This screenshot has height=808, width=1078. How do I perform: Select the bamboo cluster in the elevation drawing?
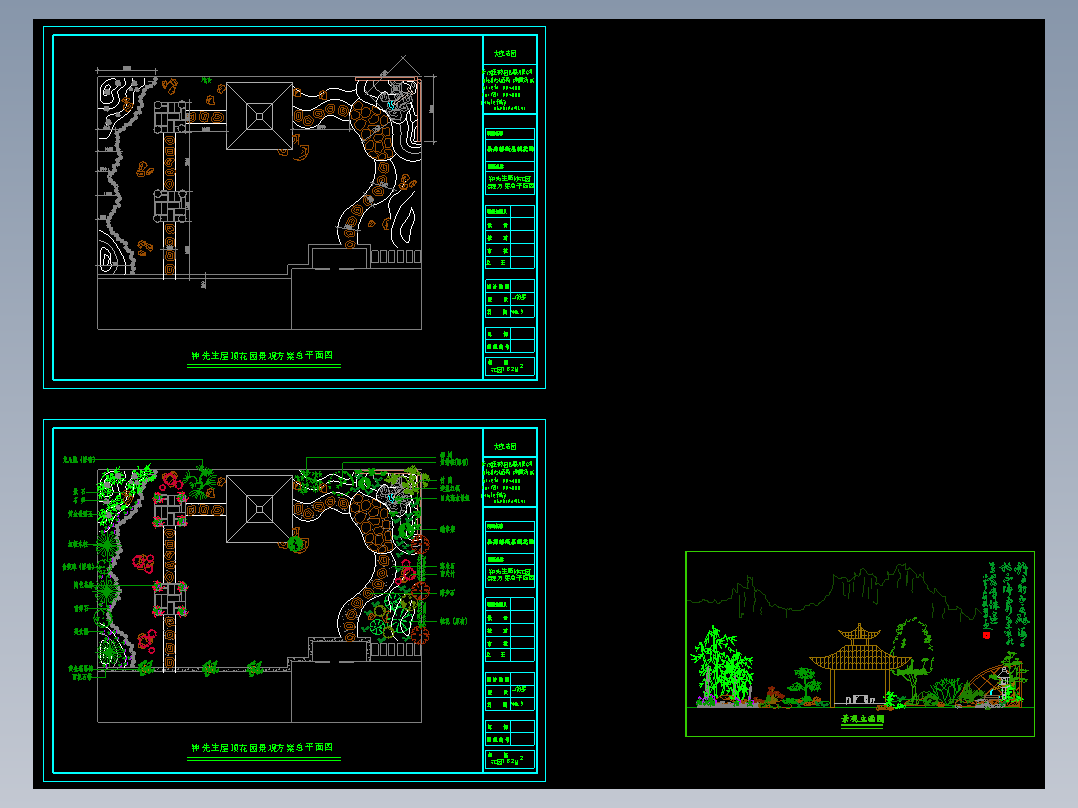(720, 665)
